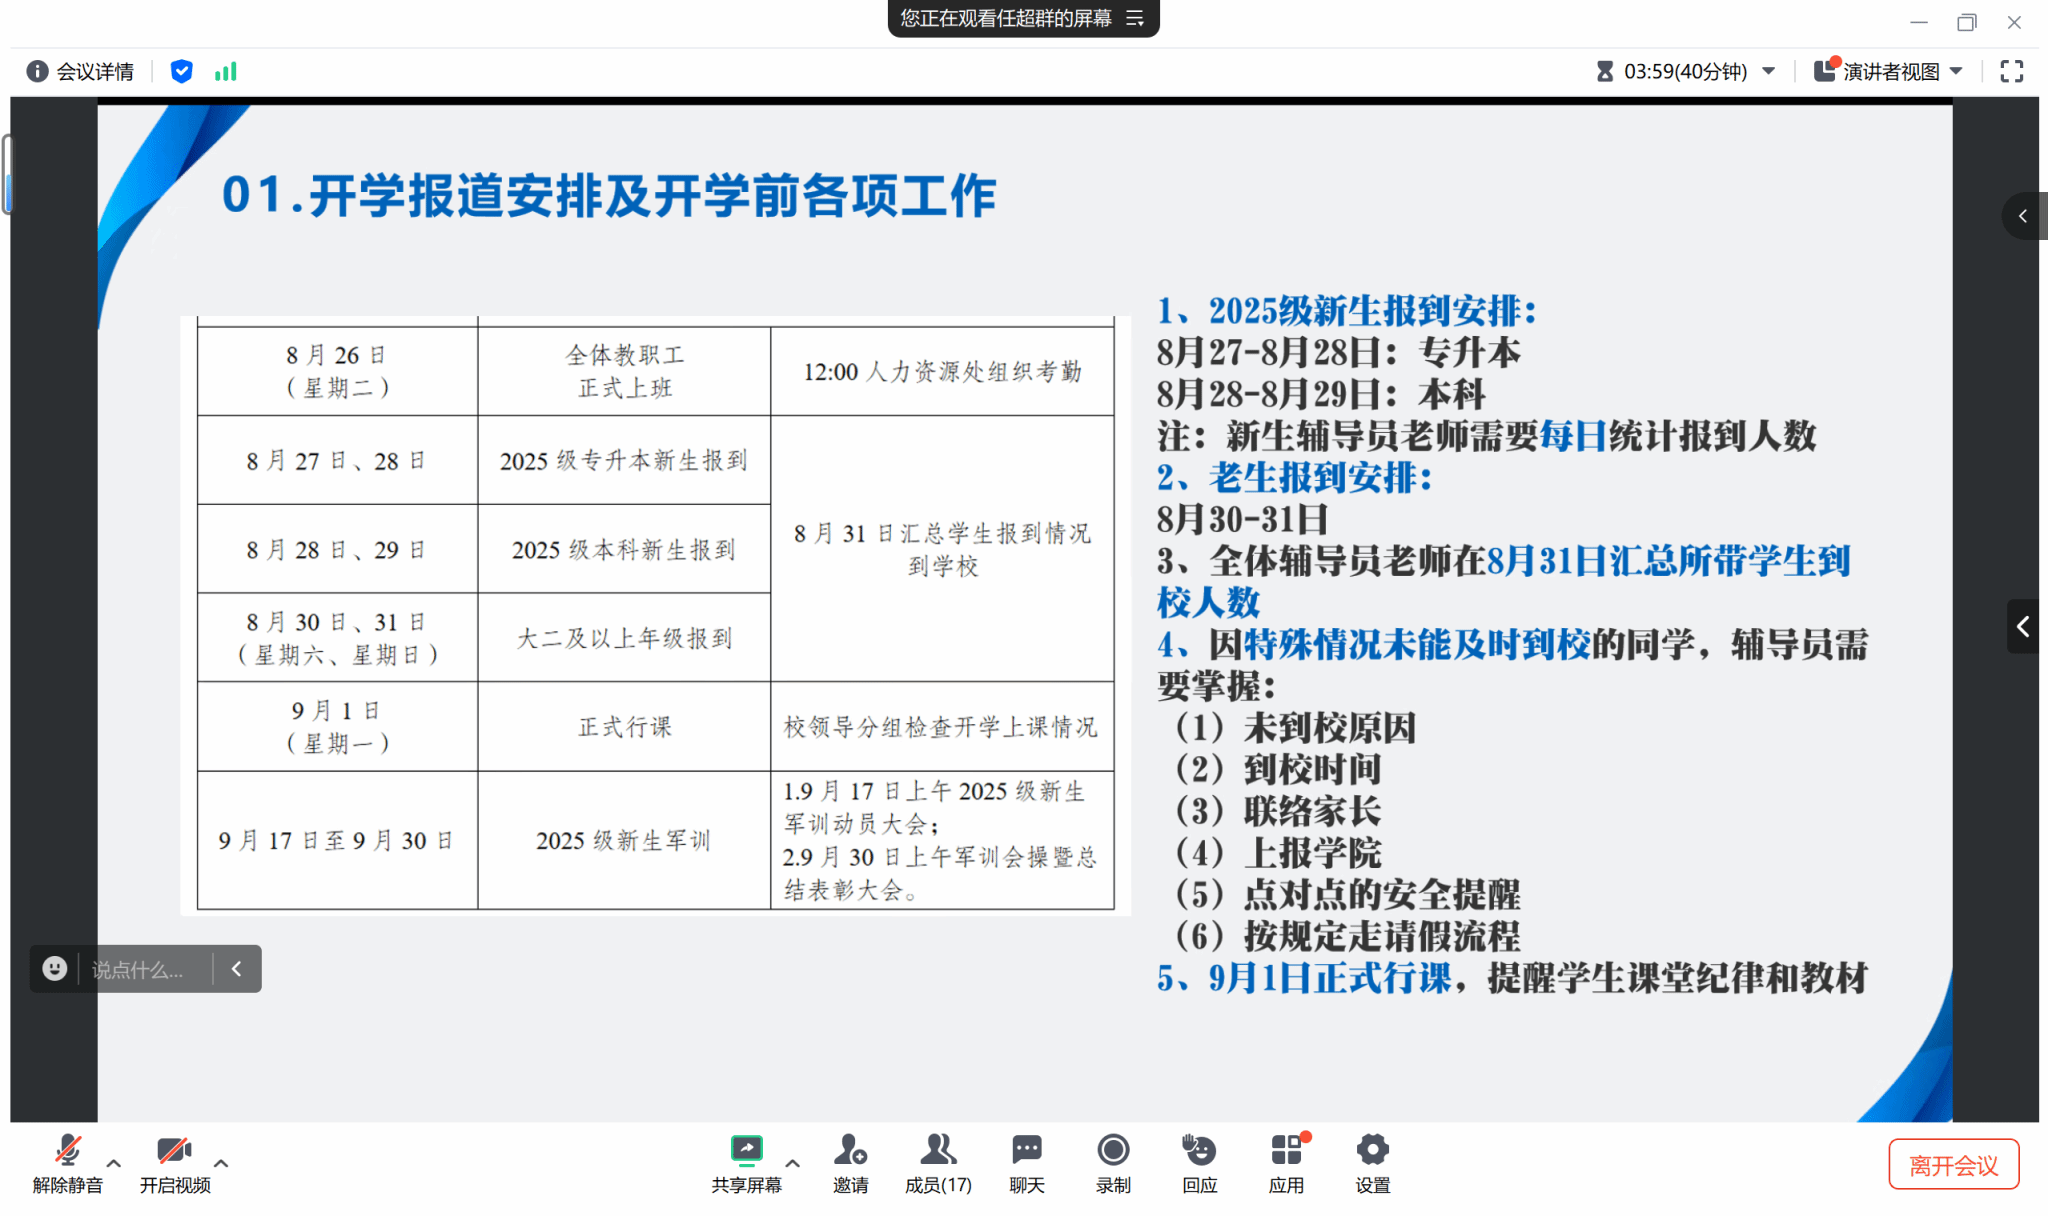This screenshot has width=2048, height=1216.
Task: Click the blue security shield icon
Action: click(181, 71)
